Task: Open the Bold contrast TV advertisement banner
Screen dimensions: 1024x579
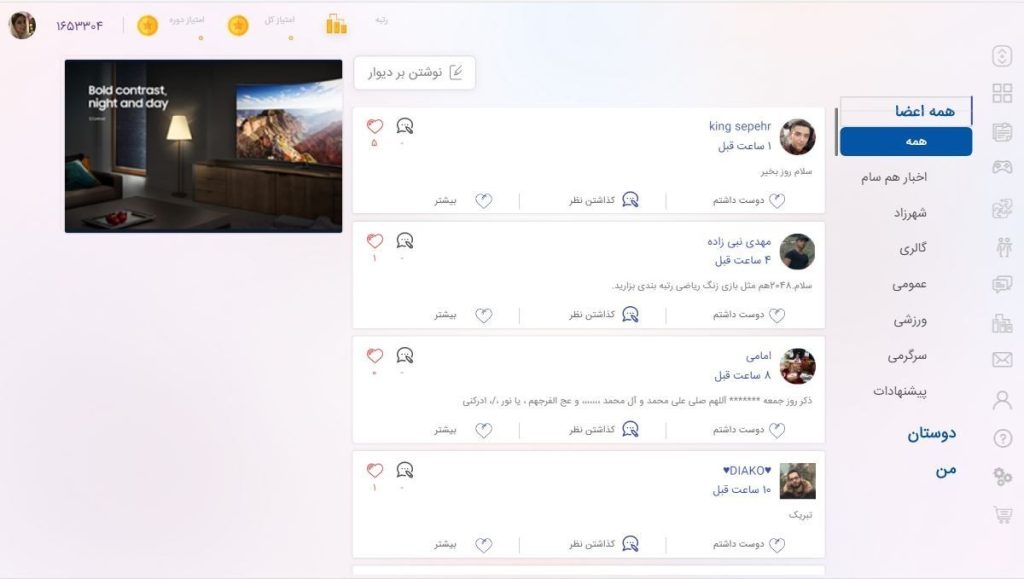Action: pos(203,146)
